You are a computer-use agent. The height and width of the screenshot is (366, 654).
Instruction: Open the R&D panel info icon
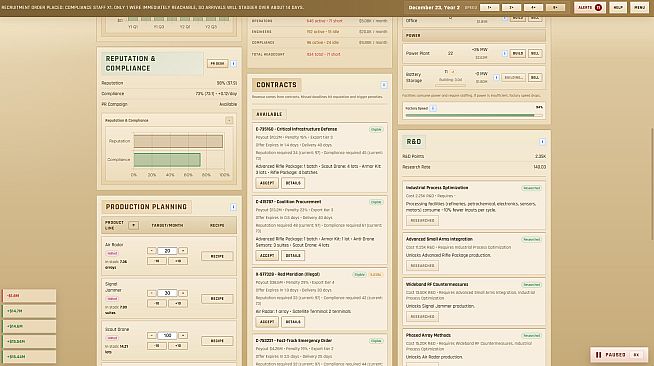click(542, 142)
